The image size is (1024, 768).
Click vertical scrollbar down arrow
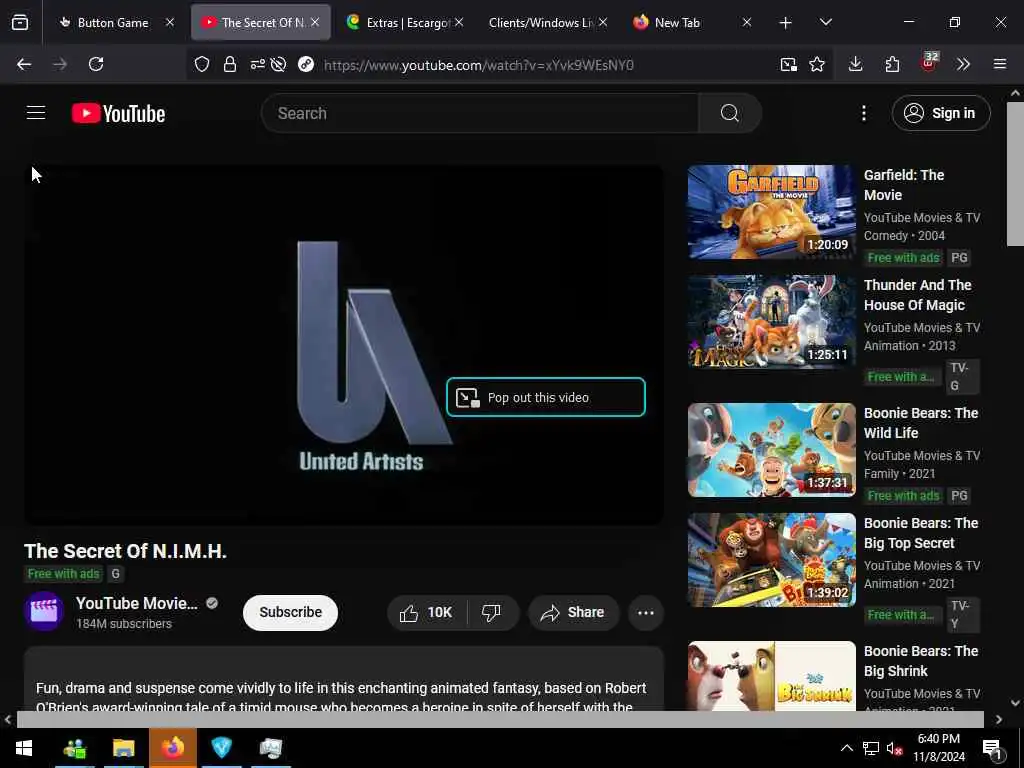[1015, 703]
